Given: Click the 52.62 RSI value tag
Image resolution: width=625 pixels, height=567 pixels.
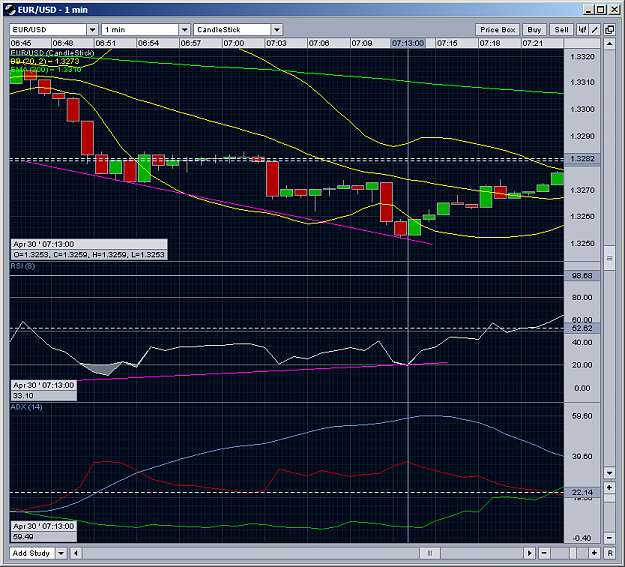Looking at the screenshot, I should (582, 328).
